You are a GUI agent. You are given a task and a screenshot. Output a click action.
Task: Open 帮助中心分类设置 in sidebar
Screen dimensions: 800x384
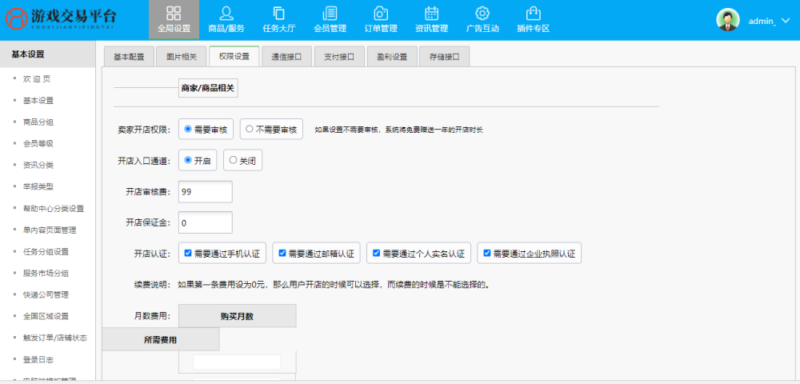(x=54, y=209)
